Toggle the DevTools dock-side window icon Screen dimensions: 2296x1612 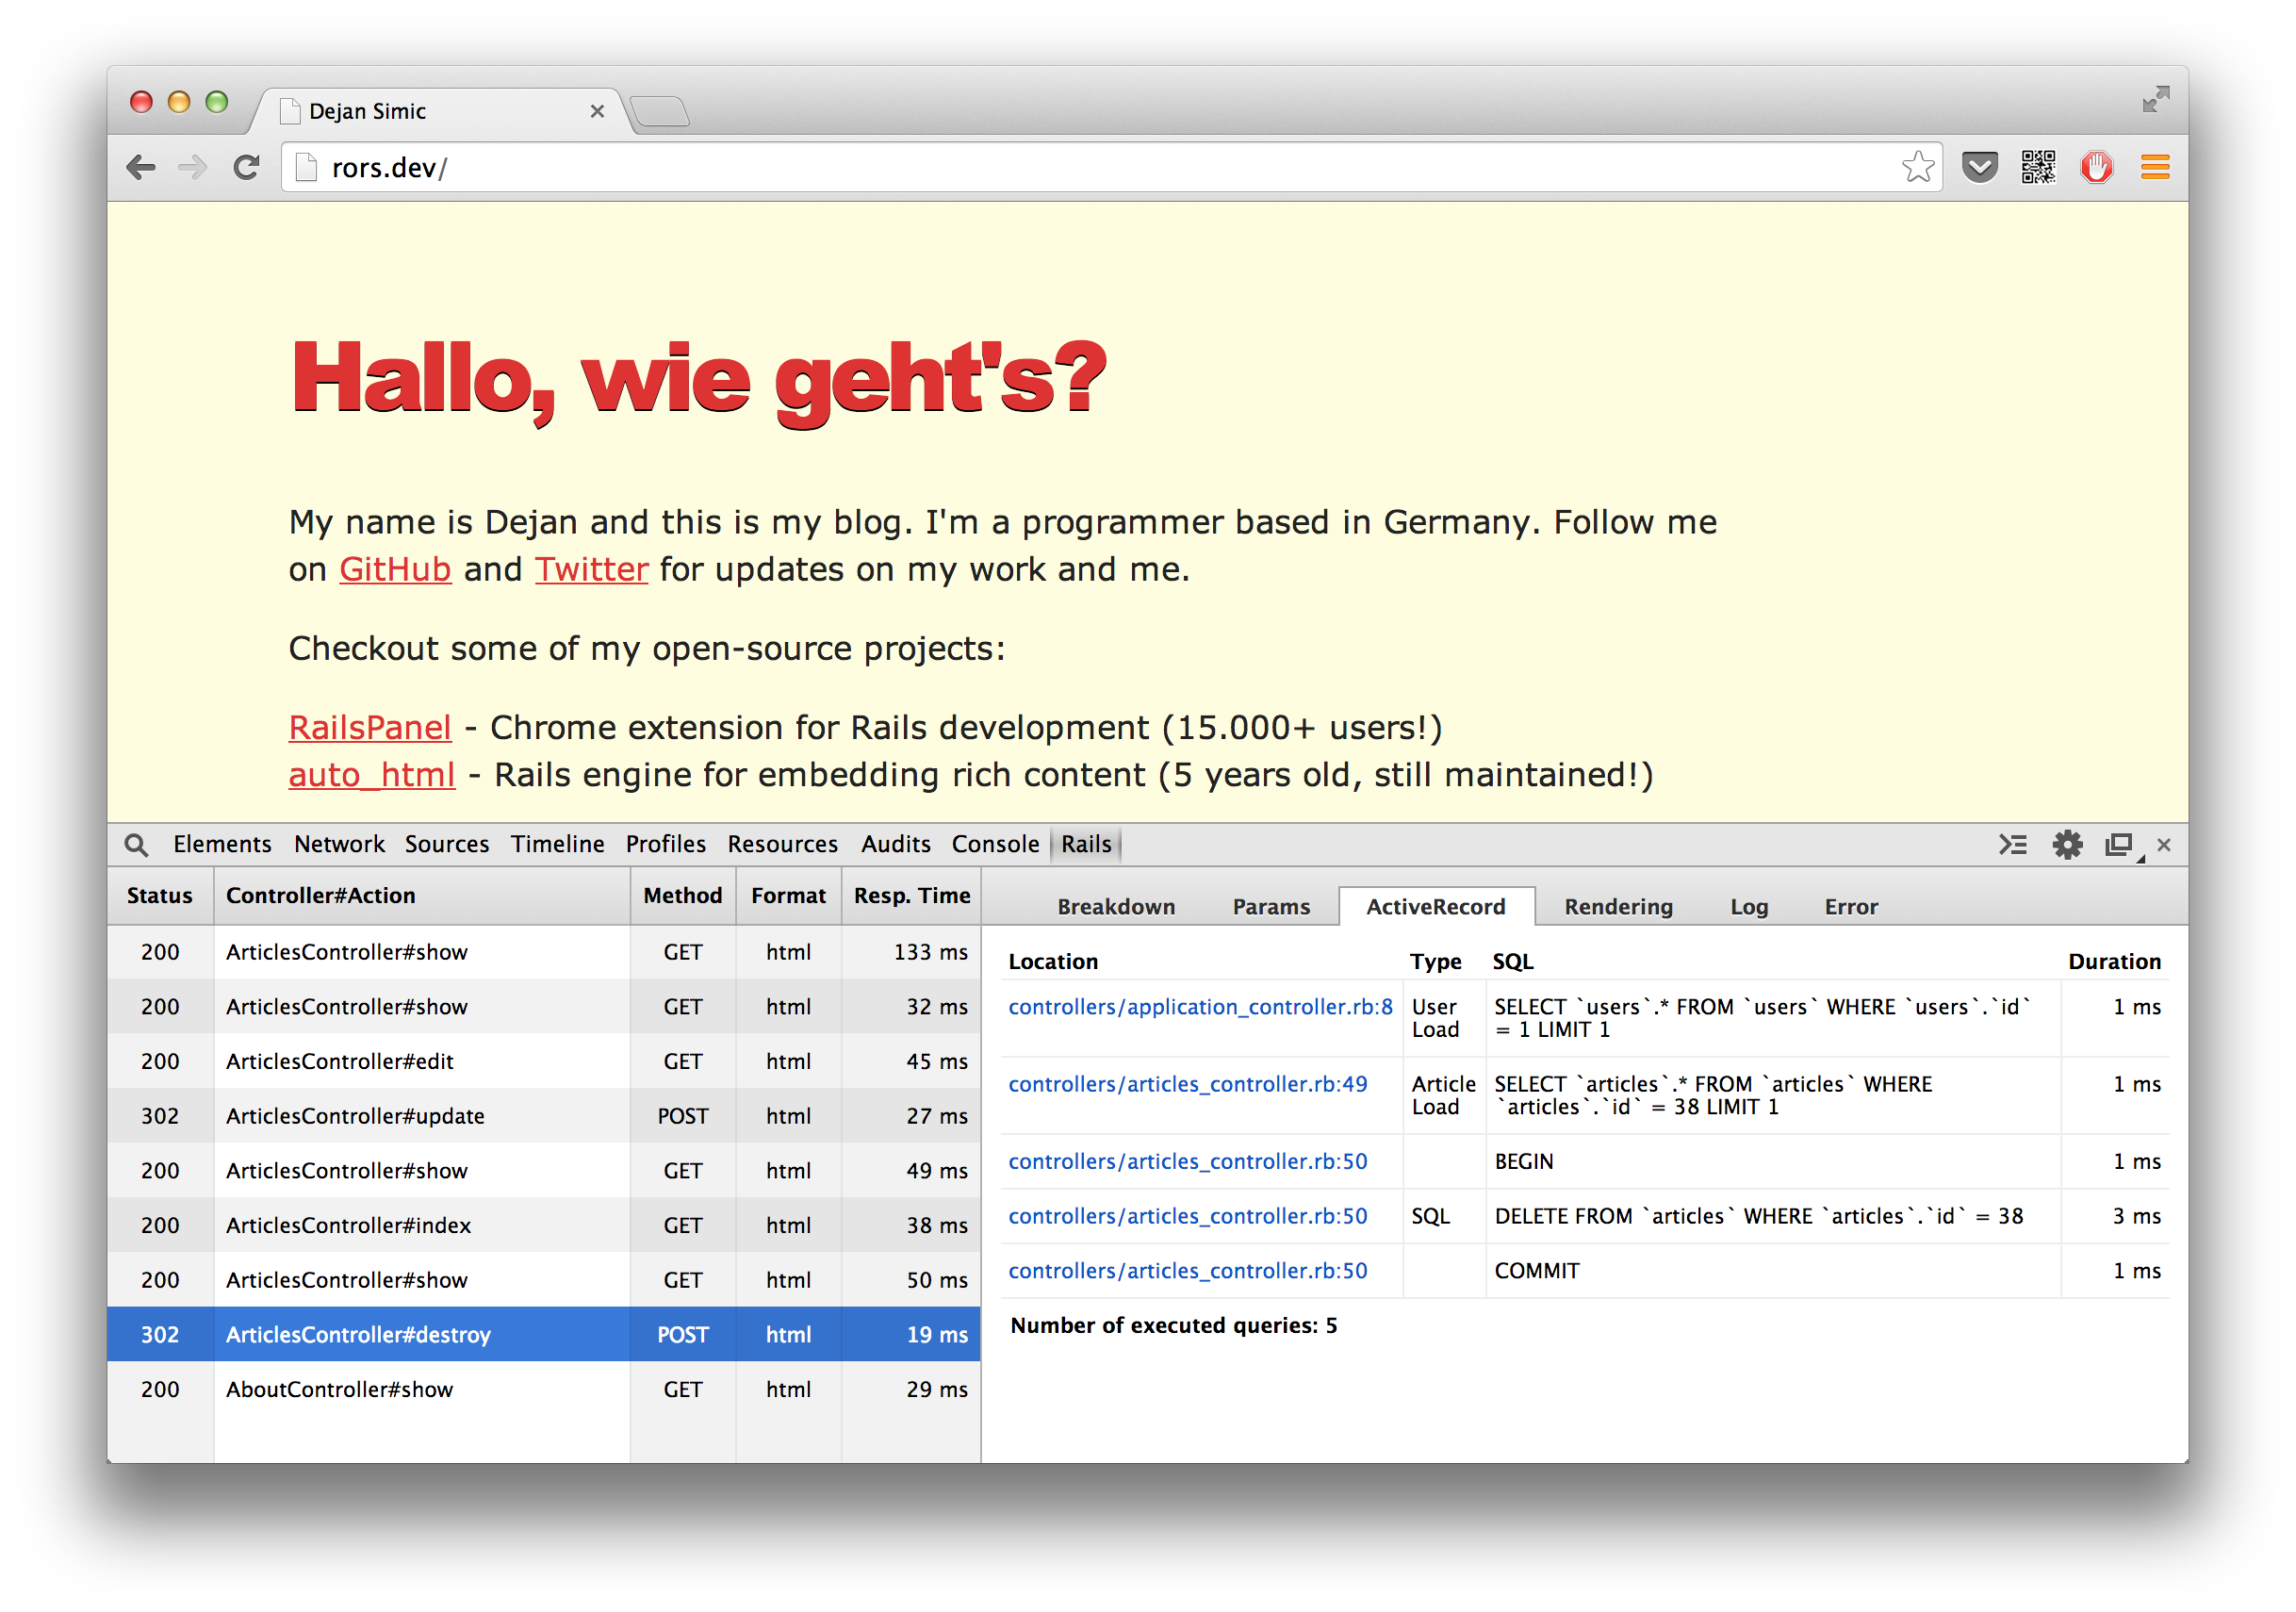(x=2118, y=845)
